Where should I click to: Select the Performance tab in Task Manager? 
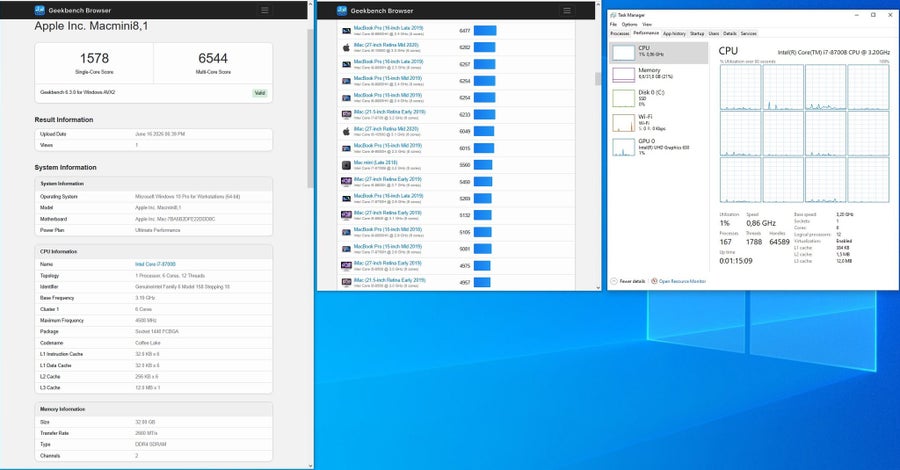[x=646, y=33]
